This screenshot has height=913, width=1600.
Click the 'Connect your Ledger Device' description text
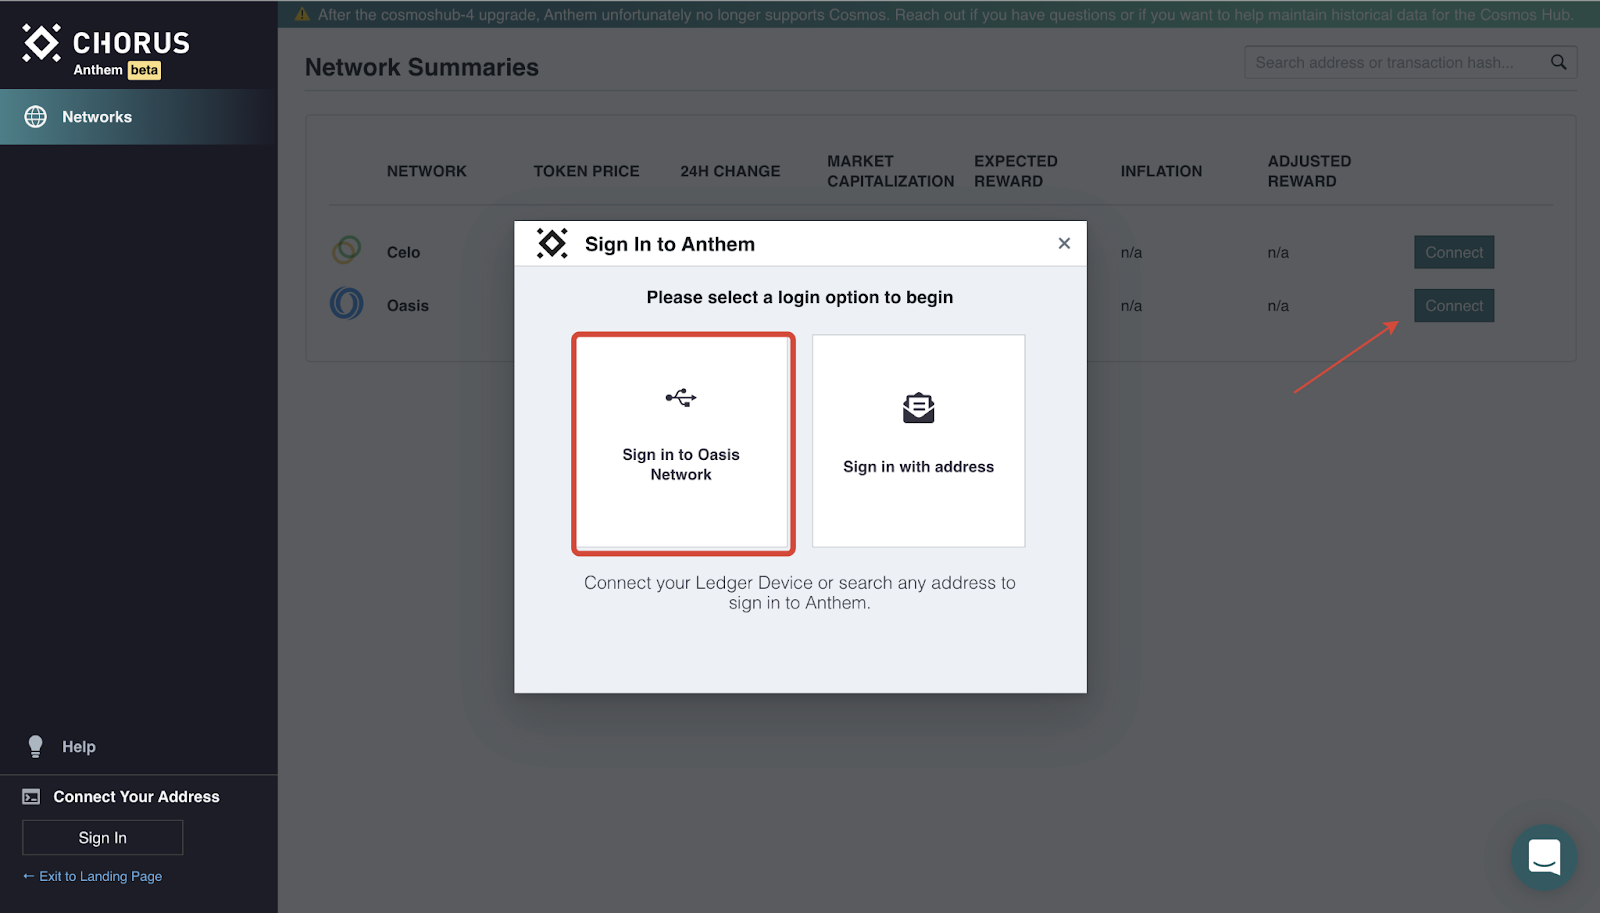800,593
